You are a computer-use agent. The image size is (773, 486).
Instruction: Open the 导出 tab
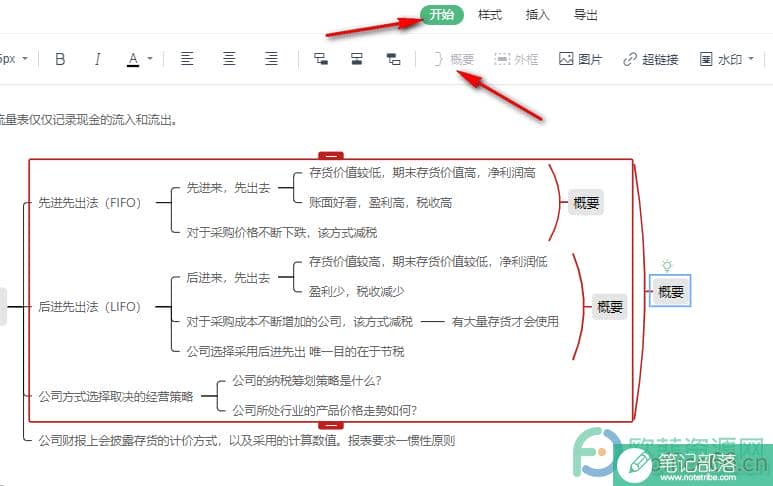[x=586, y=15]
